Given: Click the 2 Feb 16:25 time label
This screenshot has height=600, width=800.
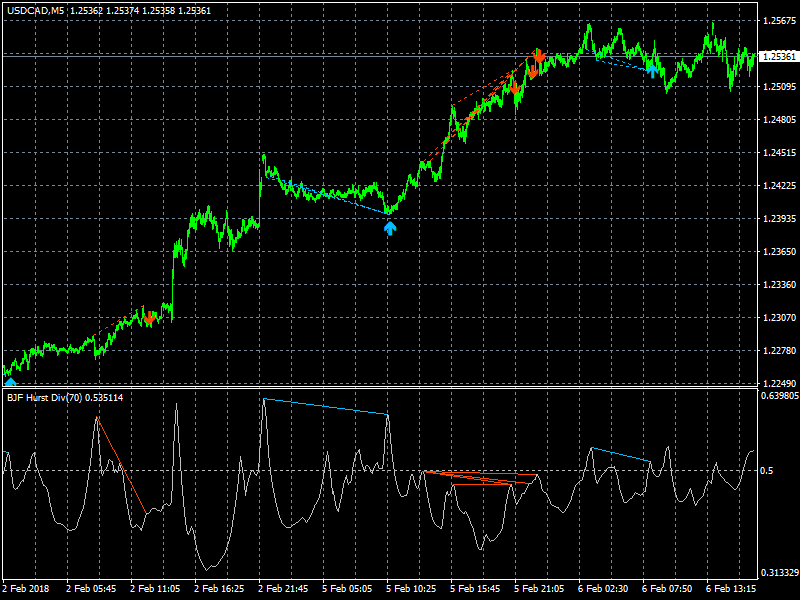Looking at the screenshot, I should 219,589.
